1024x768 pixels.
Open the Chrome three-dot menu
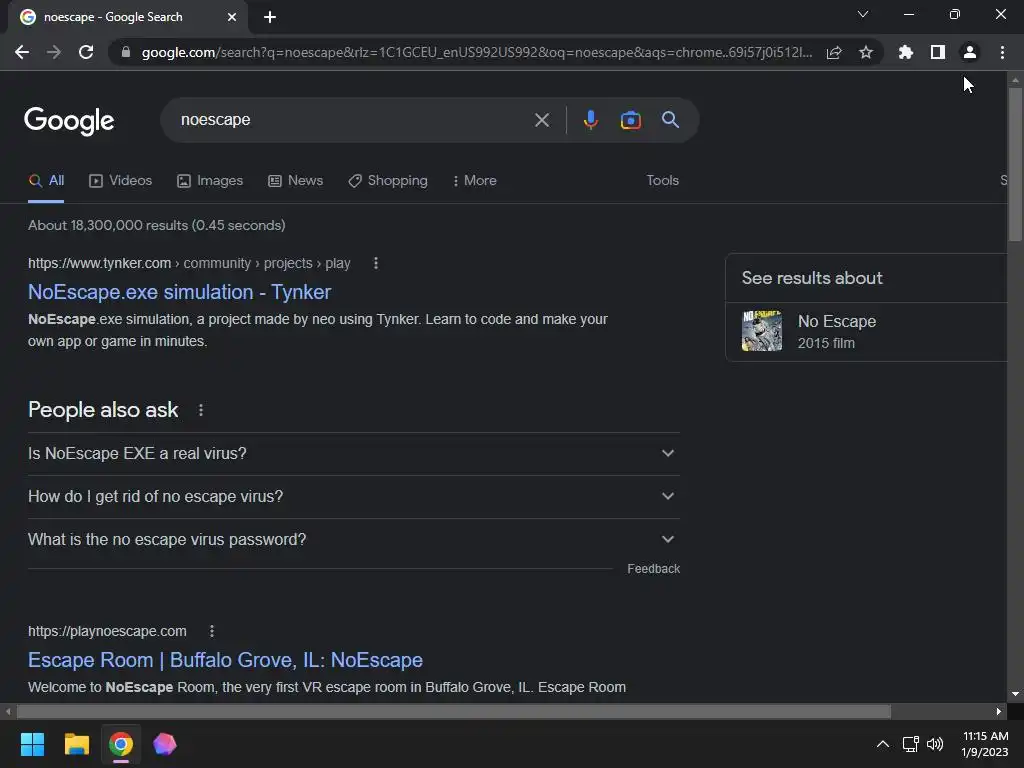tap(1002, 52)
